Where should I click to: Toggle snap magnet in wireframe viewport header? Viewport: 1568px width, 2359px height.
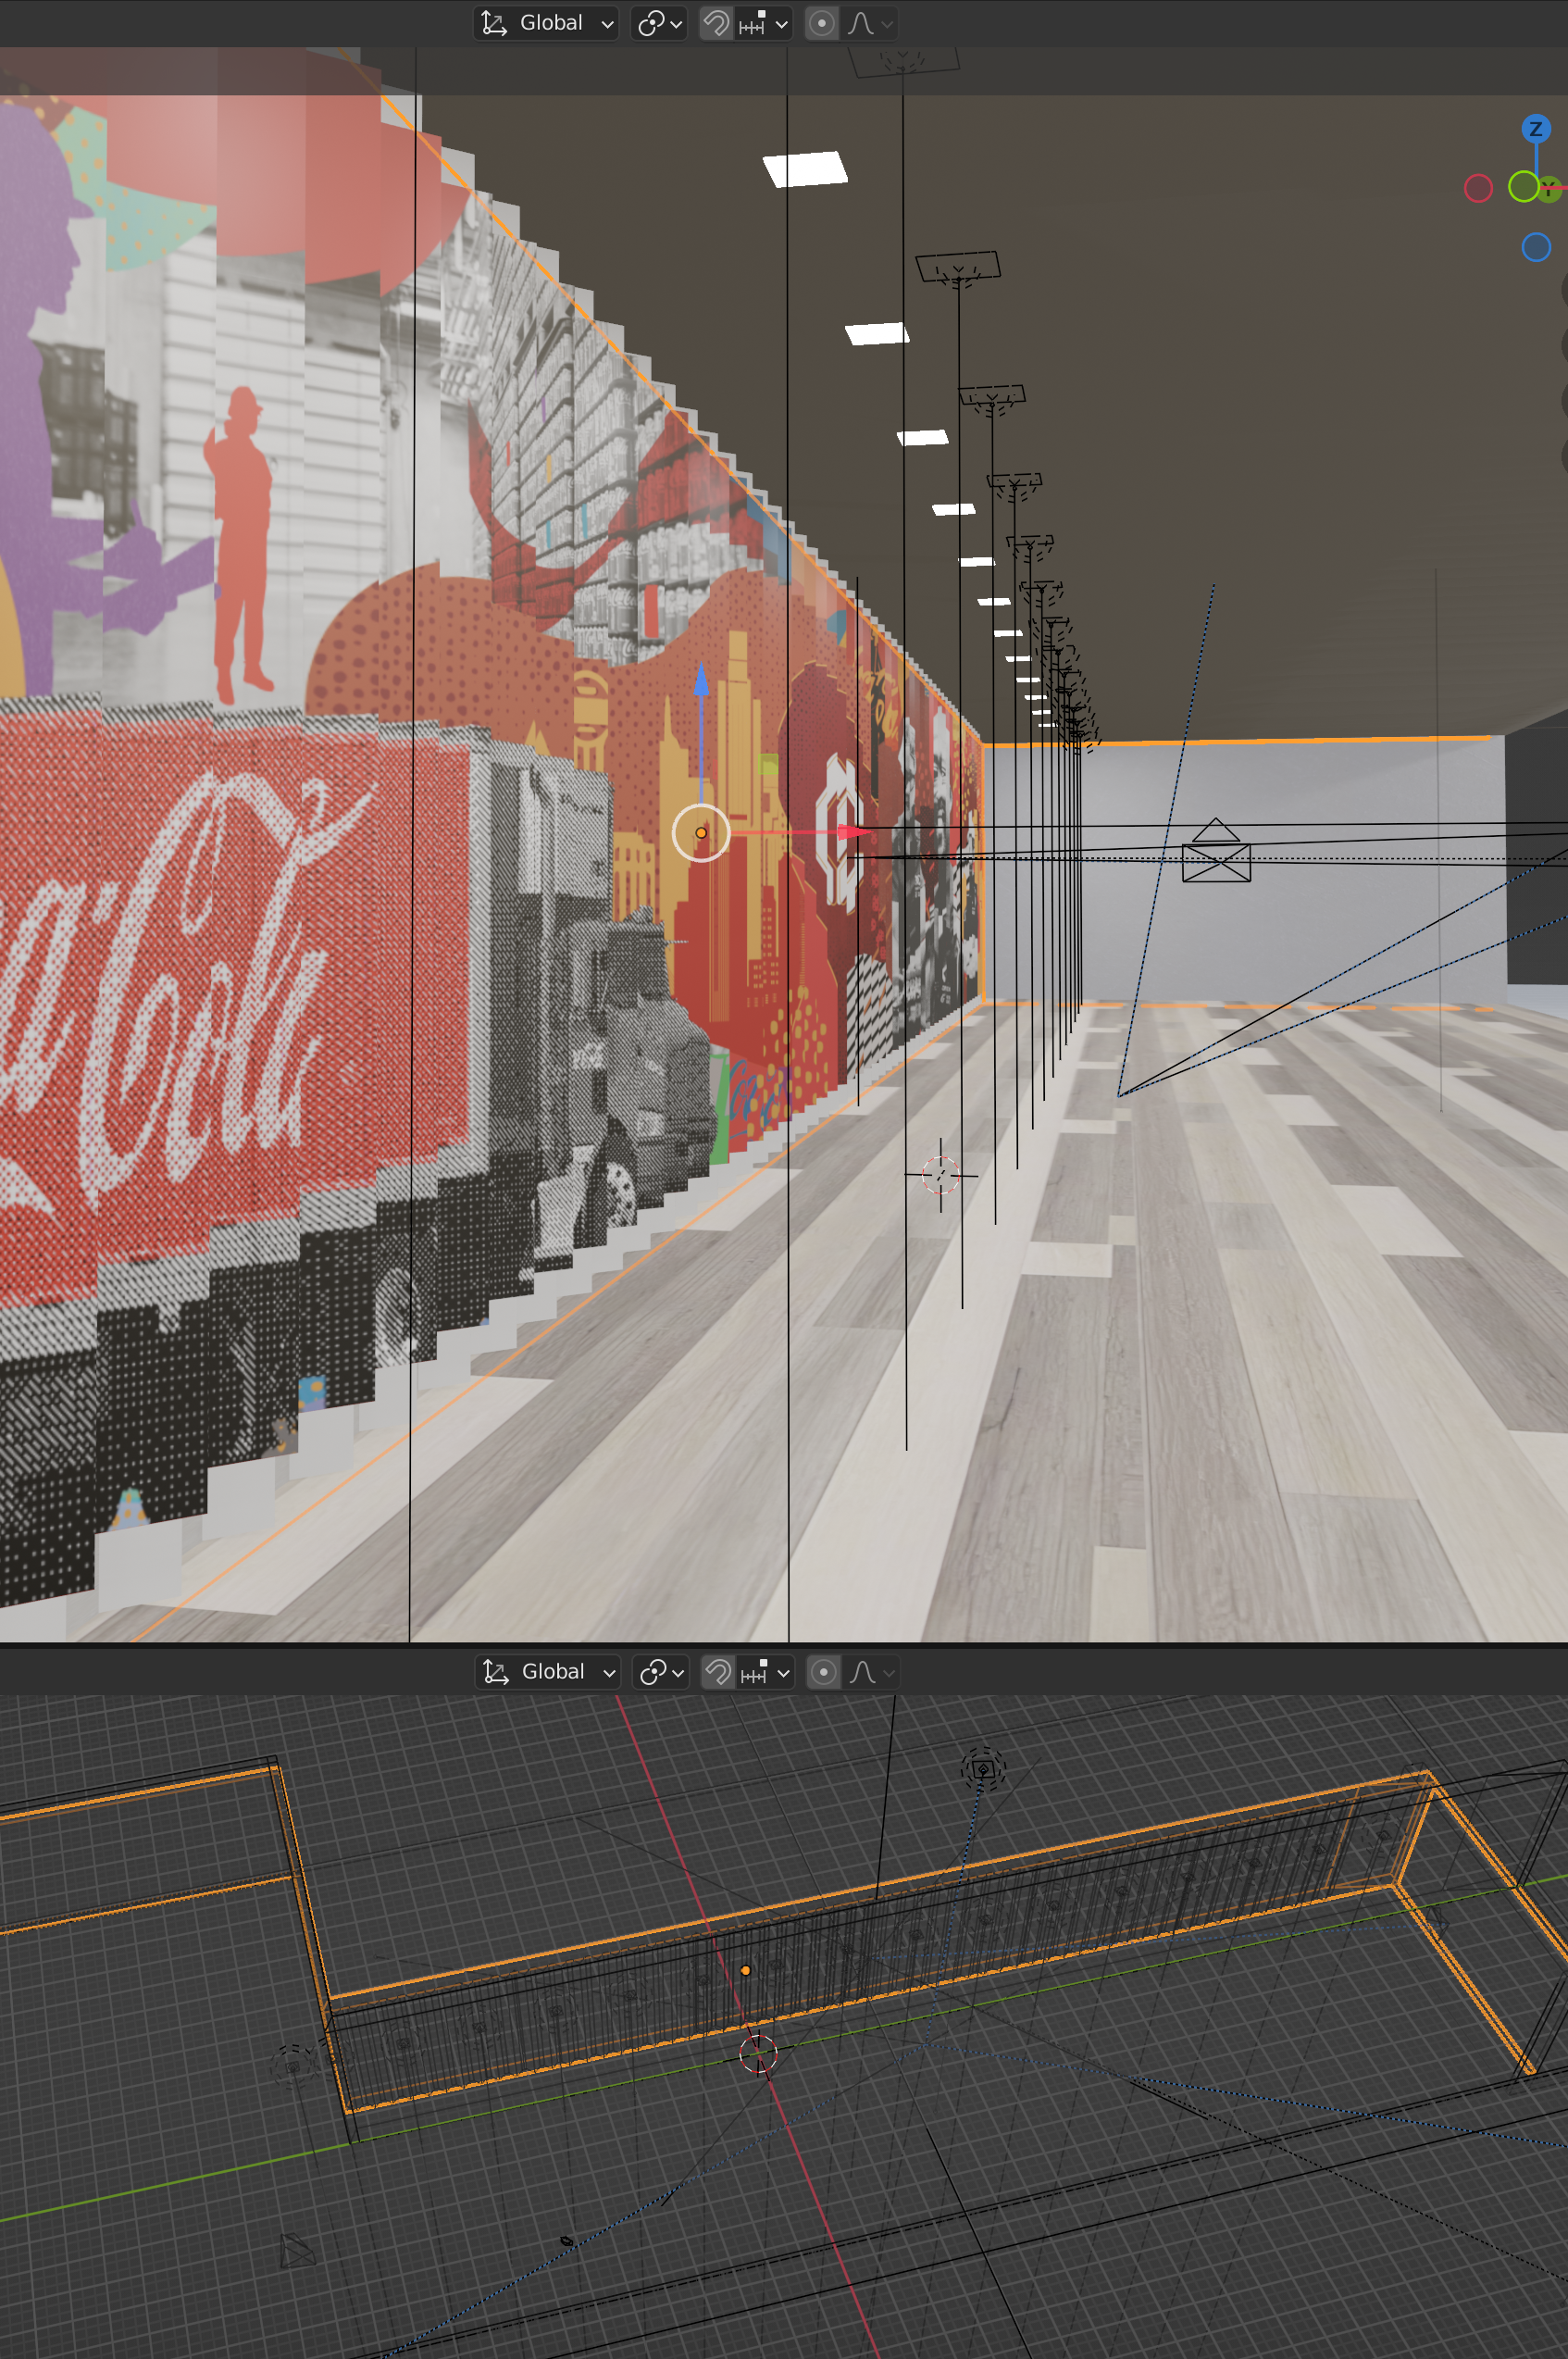click(718, 1672)
